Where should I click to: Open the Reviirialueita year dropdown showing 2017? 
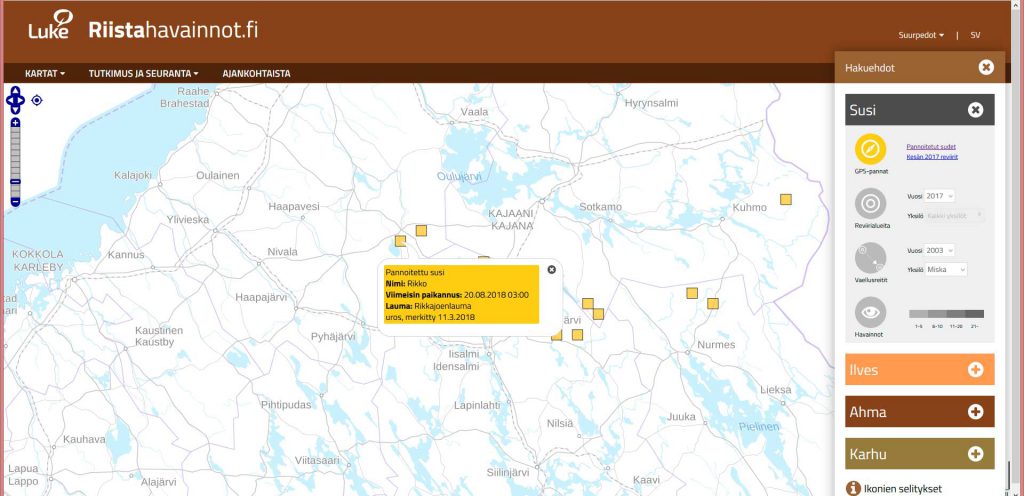940,196
